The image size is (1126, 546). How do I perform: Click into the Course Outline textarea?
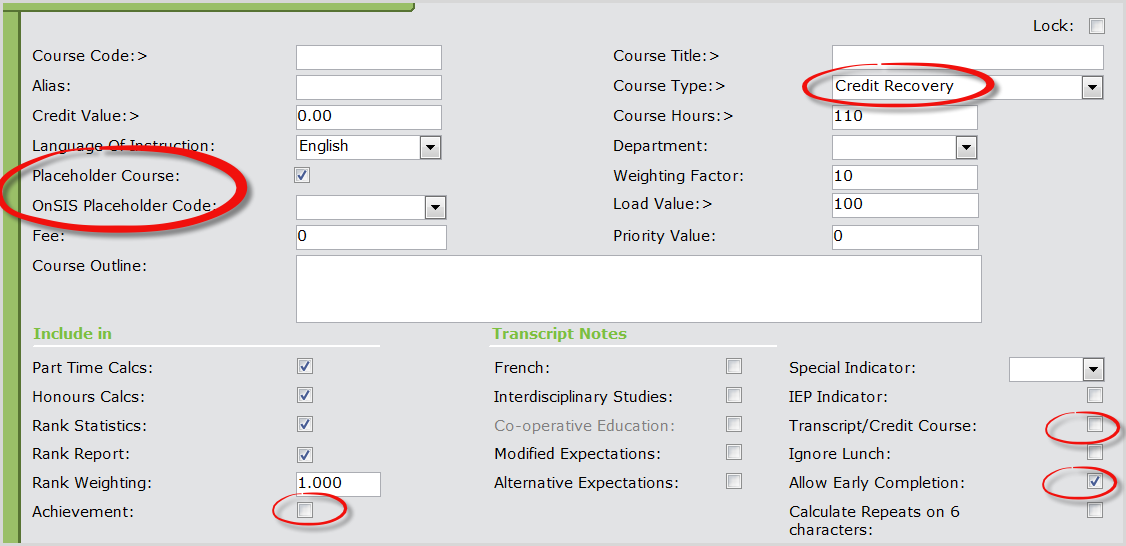638,289
